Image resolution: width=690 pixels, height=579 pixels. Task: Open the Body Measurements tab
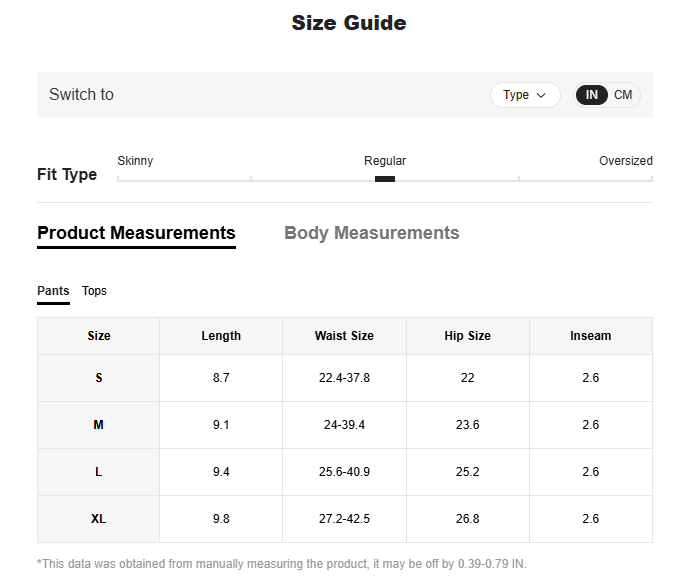point(371,233)
